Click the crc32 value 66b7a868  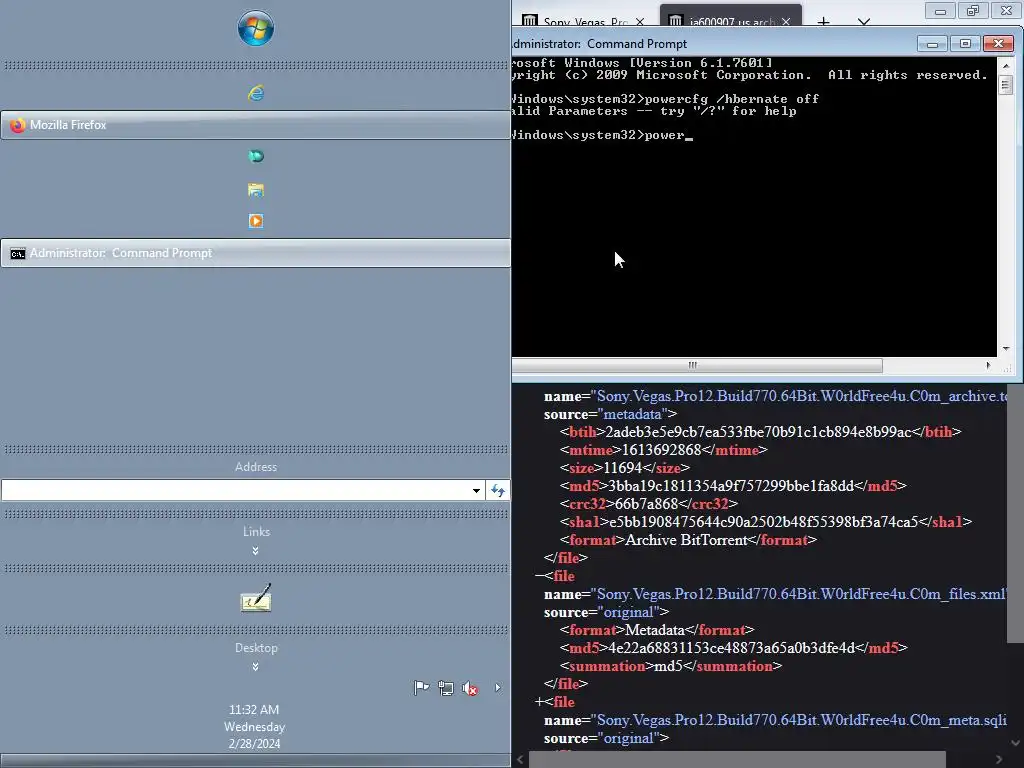click(x=647, y=504)
